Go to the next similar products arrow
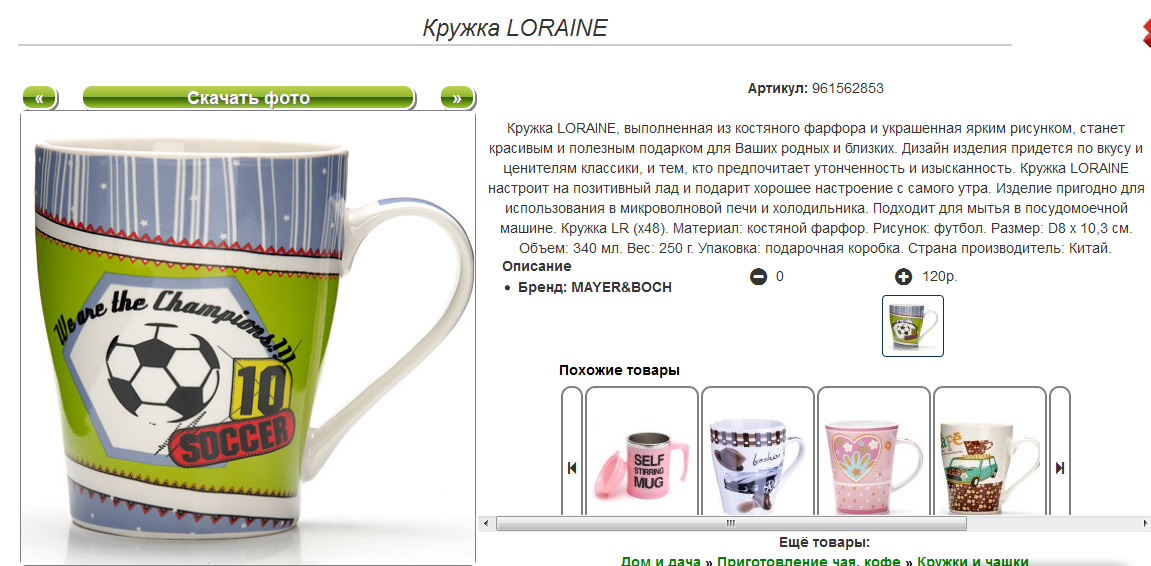 coord(1059,468)
